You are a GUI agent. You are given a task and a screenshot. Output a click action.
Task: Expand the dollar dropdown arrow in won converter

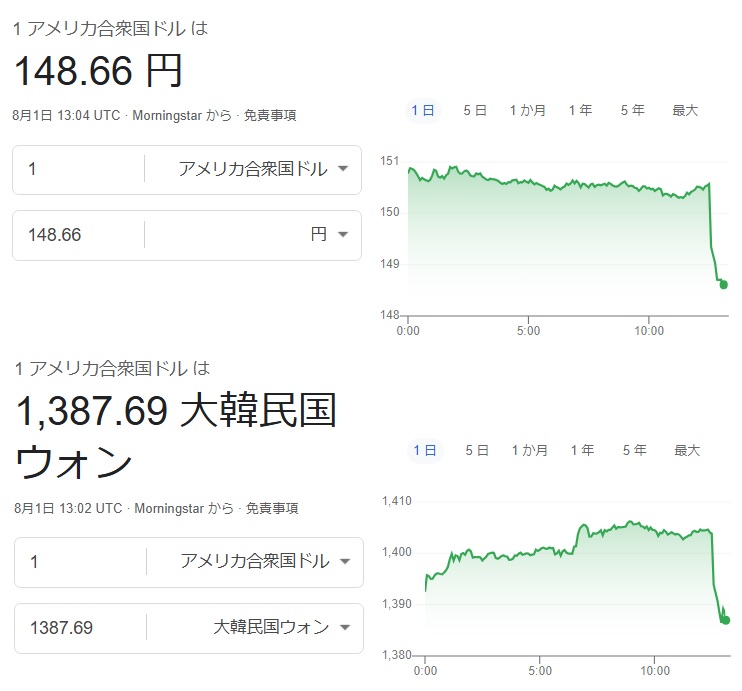(x=345, y=562)
